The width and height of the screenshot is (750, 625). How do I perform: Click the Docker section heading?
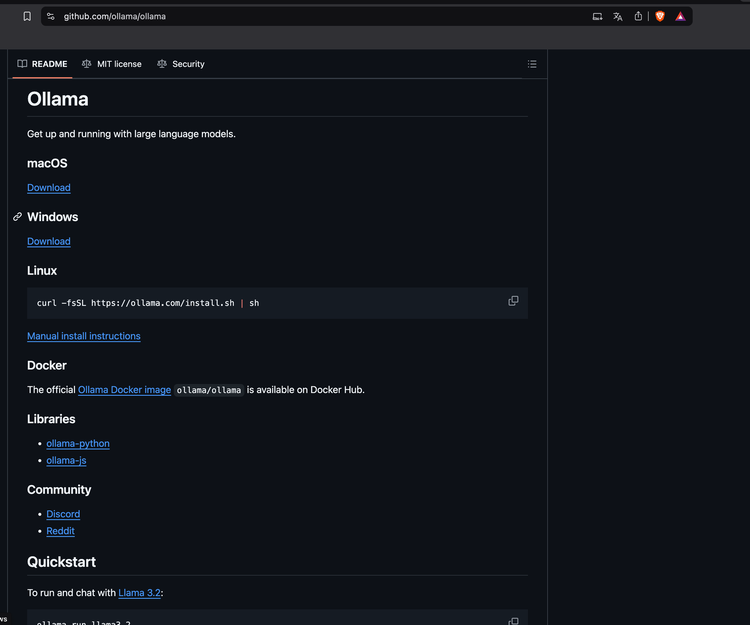click(47, 365)
